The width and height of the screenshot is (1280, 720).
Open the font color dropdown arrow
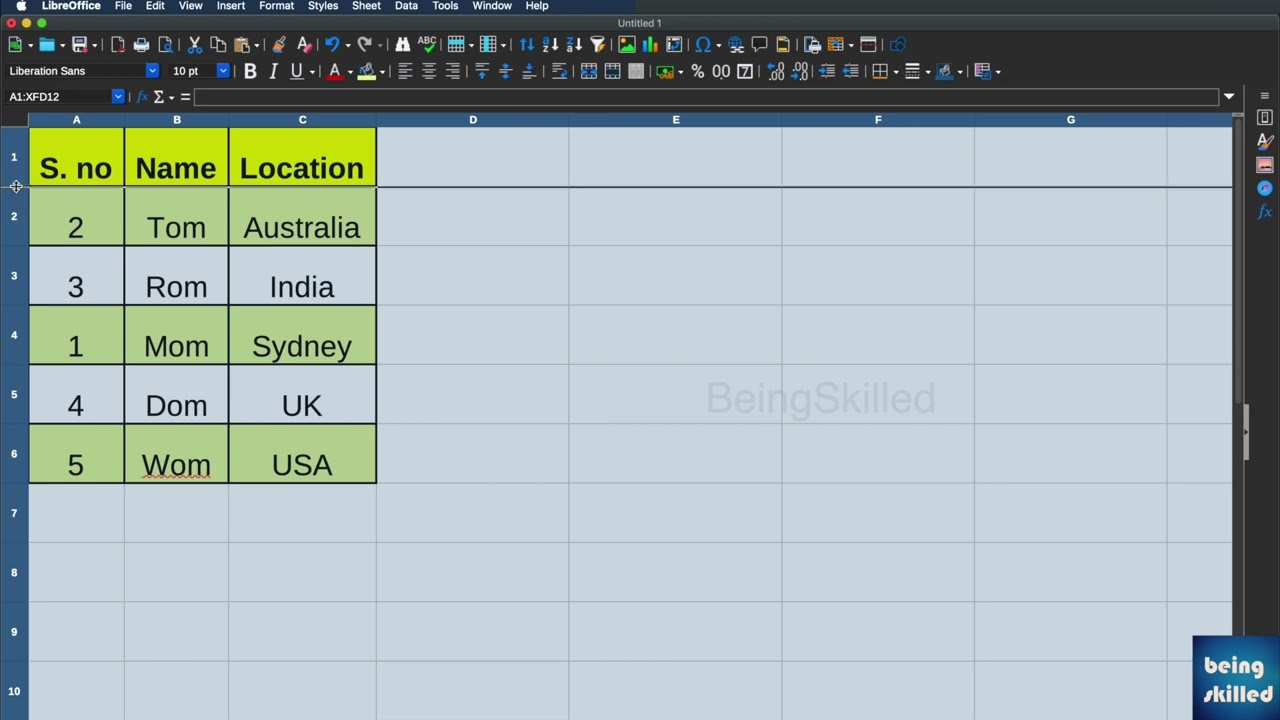[x=349, y=72]
